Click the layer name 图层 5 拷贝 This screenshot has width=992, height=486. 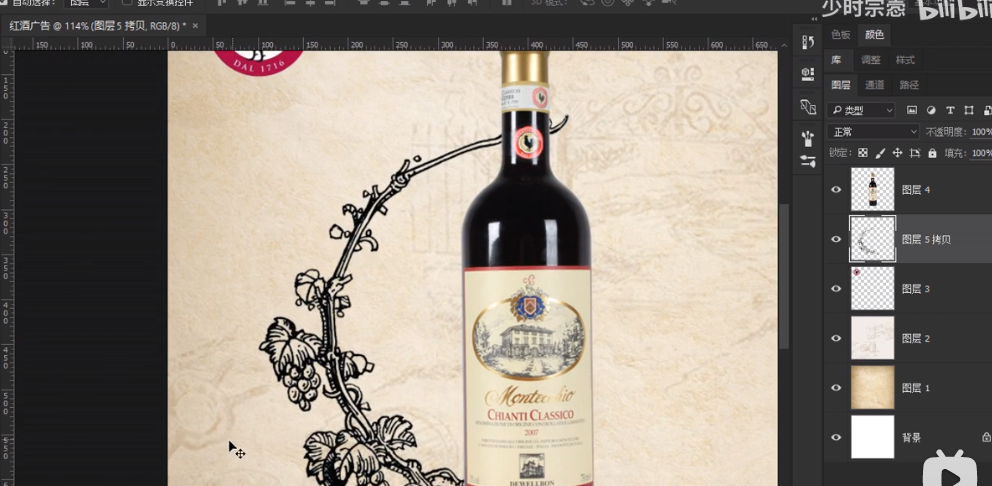tap(926, 239)
